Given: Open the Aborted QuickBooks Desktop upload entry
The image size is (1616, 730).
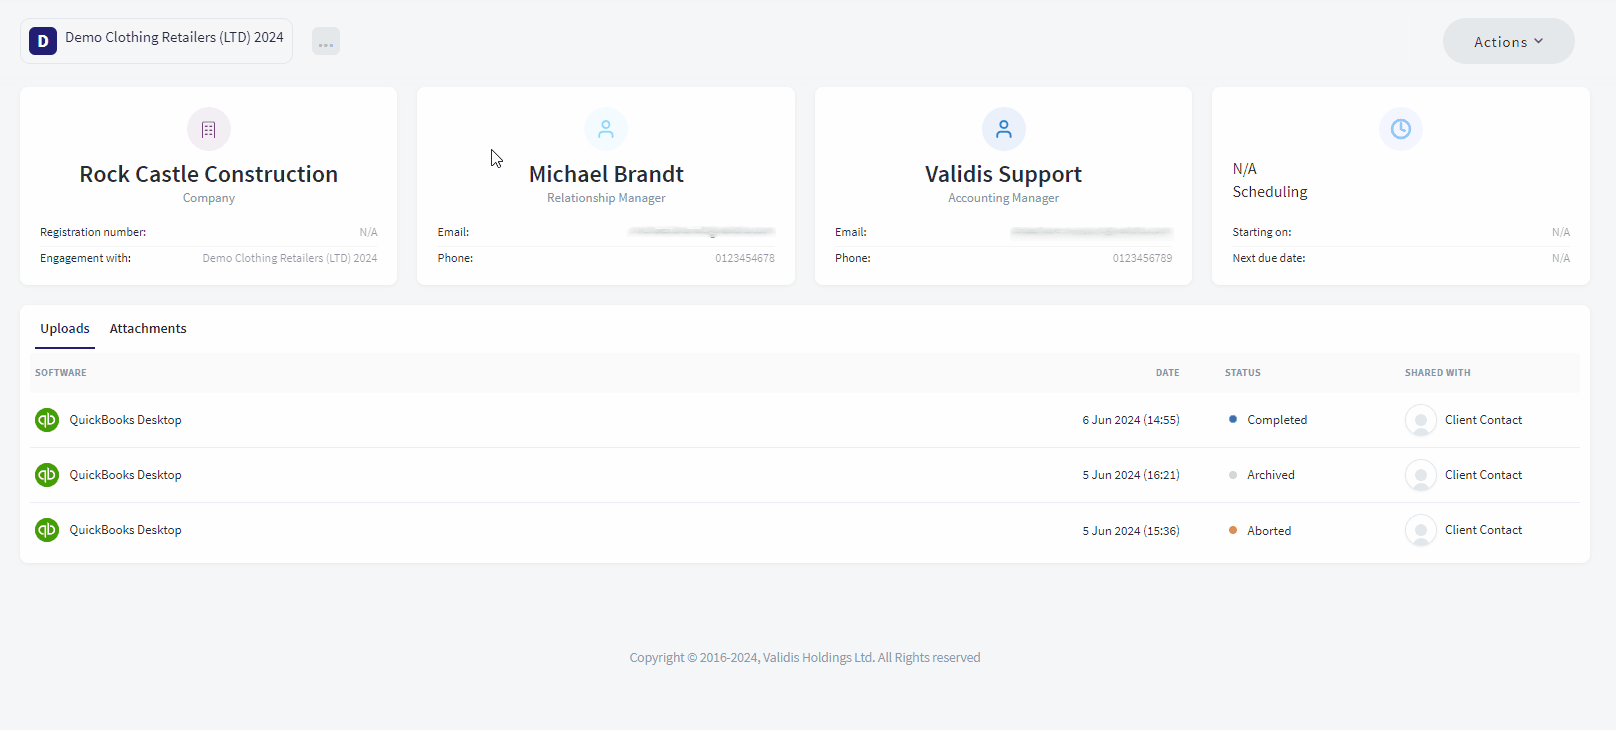Looking at the screenshot, I should pyautogui.click(x=805, y=530).
